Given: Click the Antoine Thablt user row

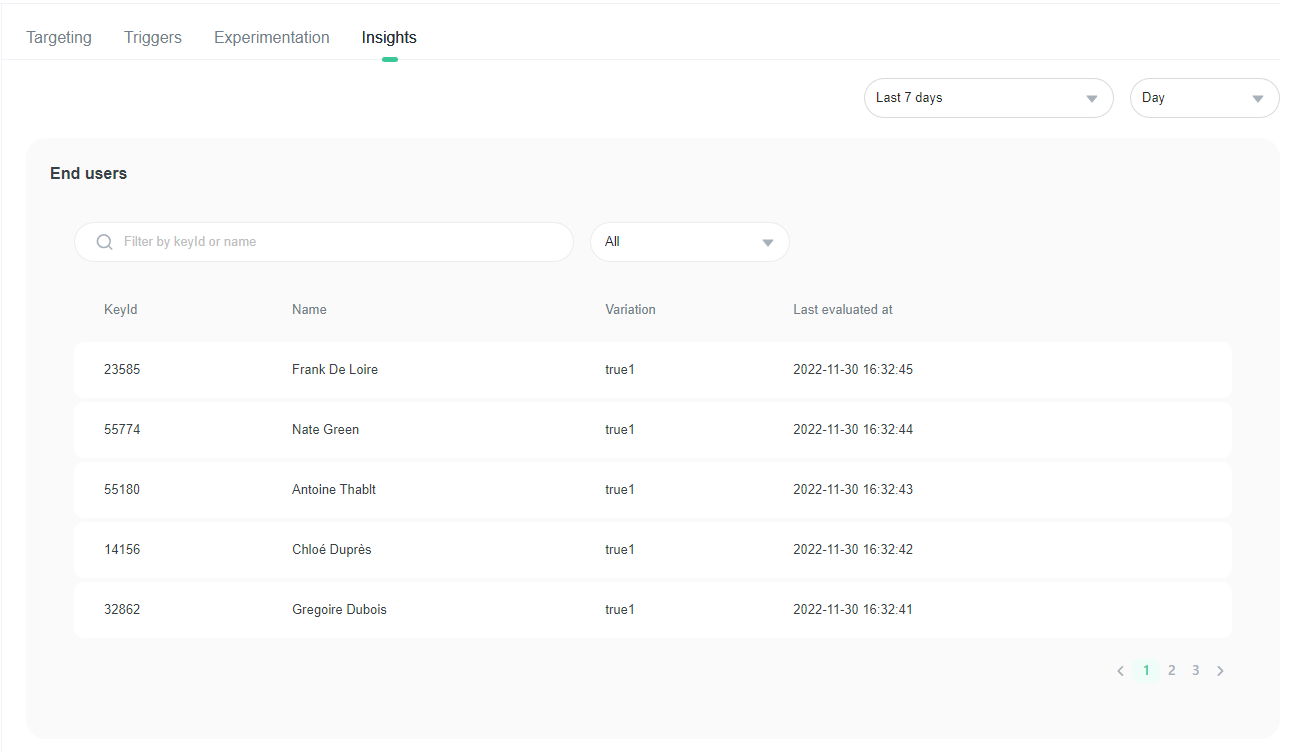Looking at the screenshot, I should pos(652,490).
